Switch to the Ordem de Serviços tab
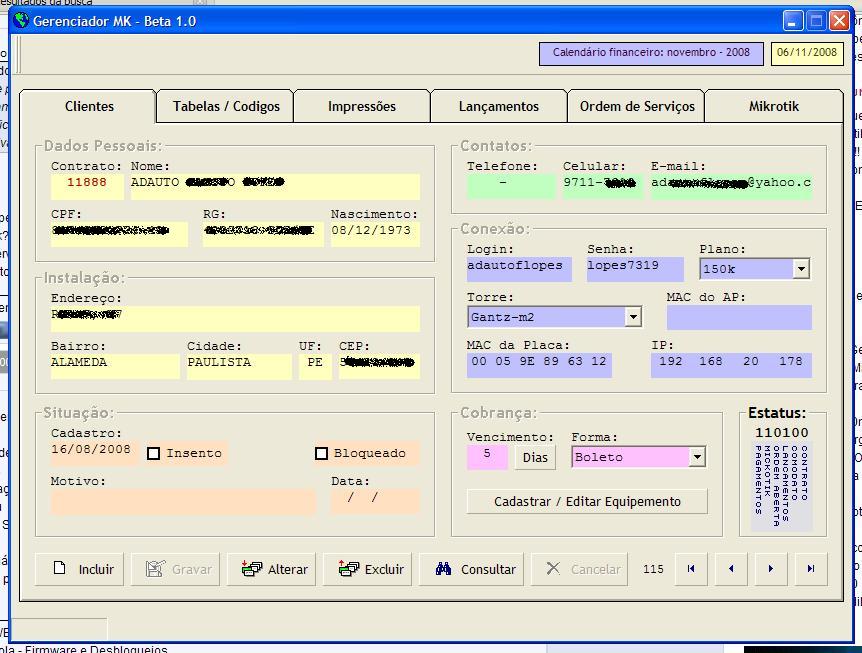 (x=637, y=106)
